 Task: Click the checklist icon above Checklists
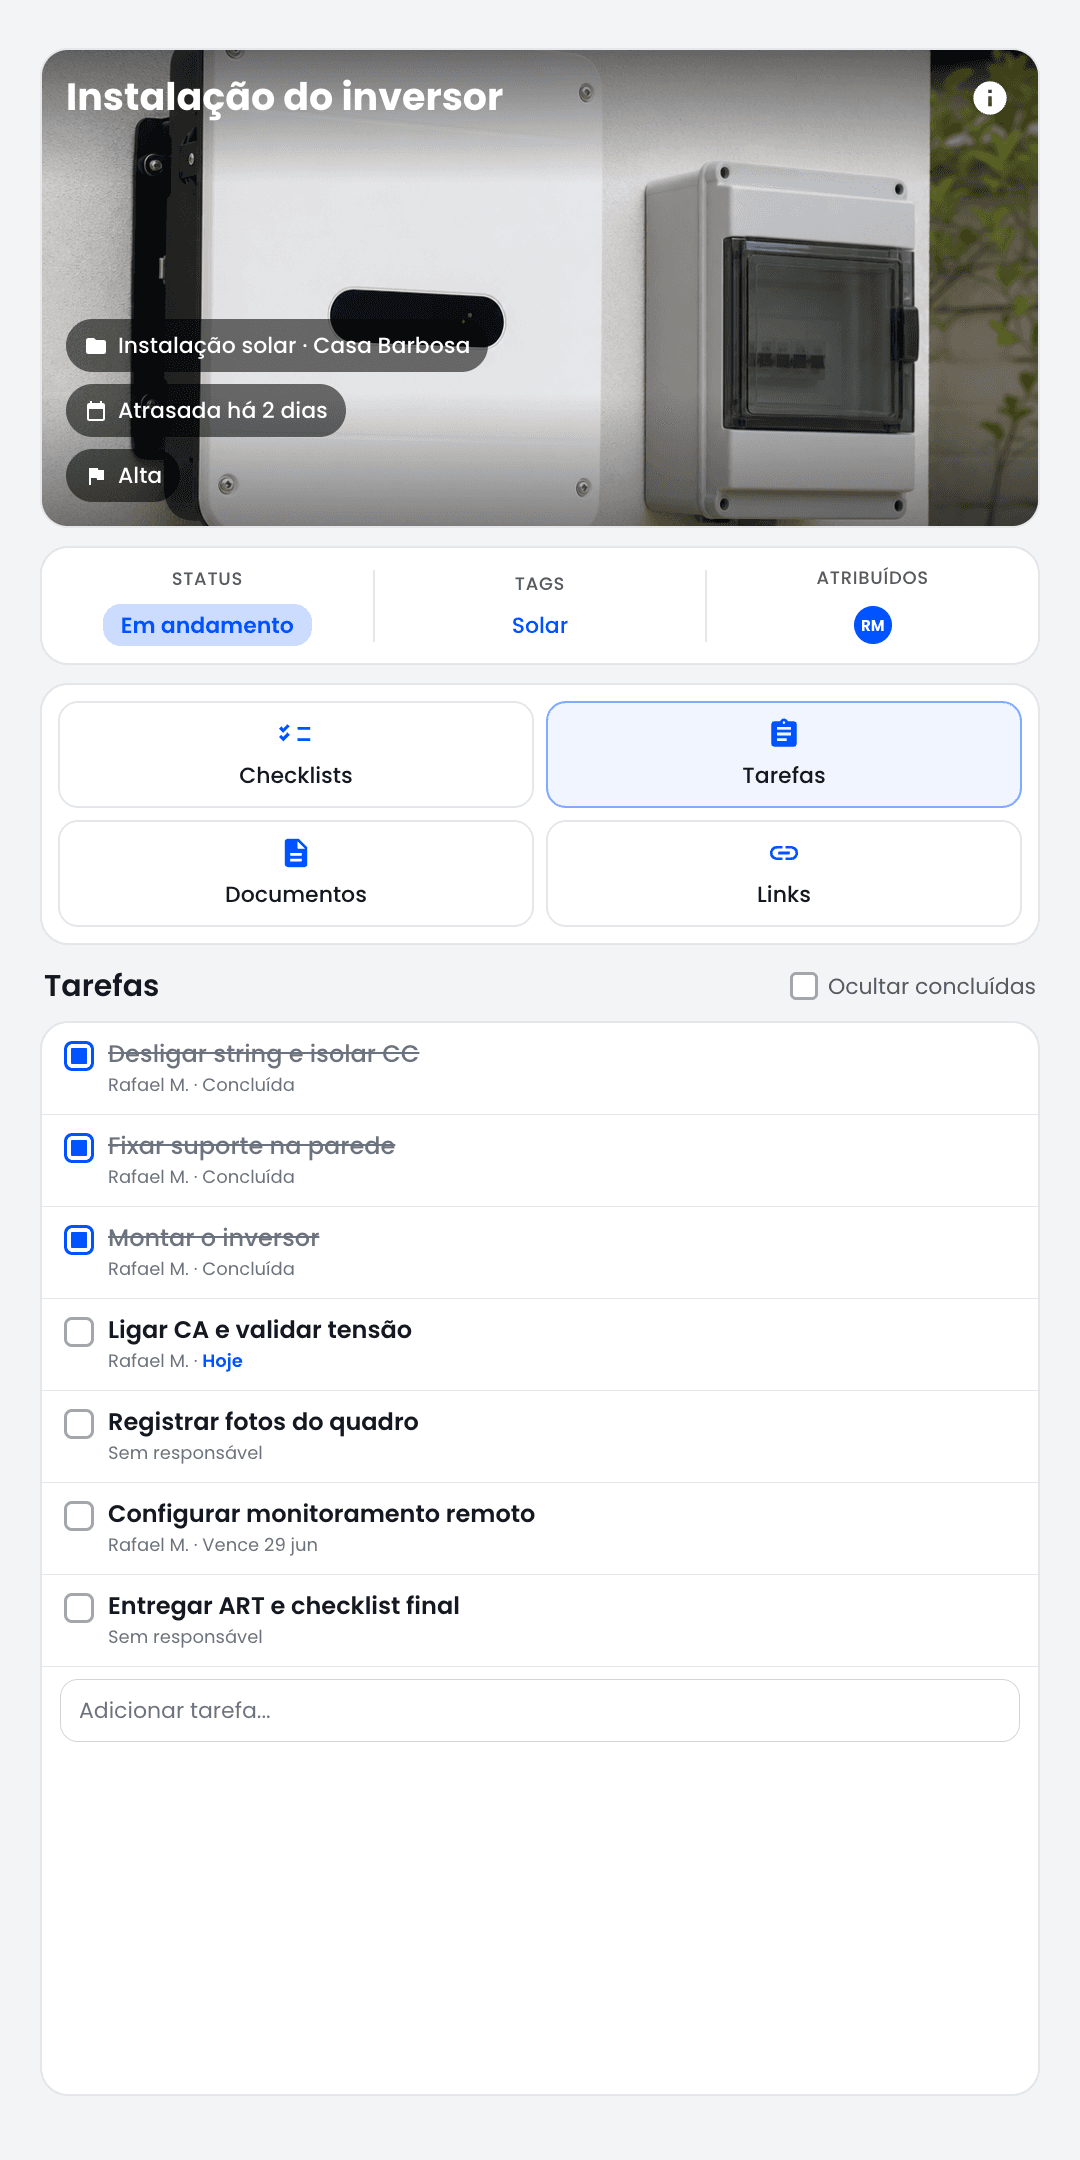(295, 733)
